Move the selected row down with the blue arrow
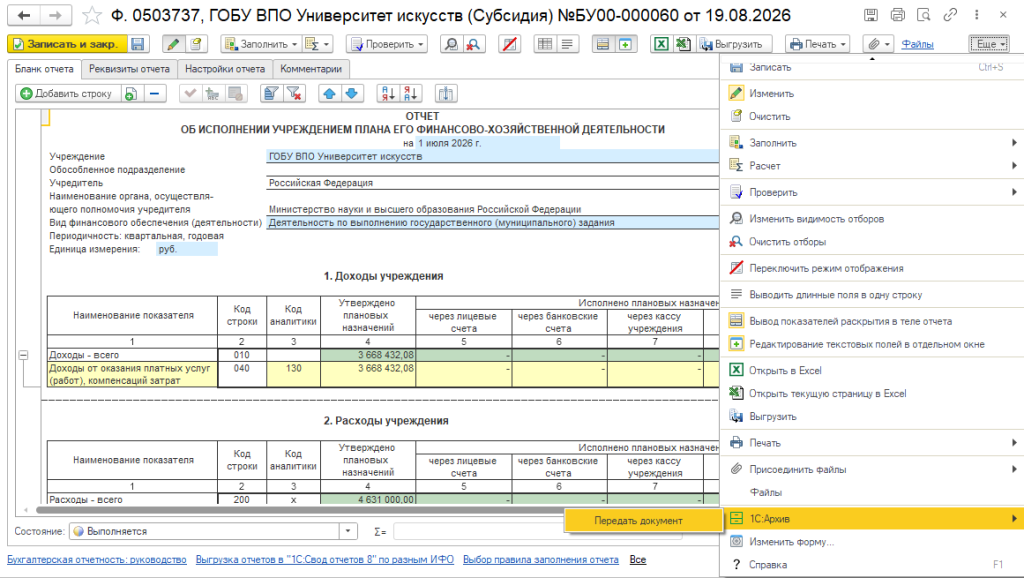Viewport: 1024px width, 578px height. point(351,94)
